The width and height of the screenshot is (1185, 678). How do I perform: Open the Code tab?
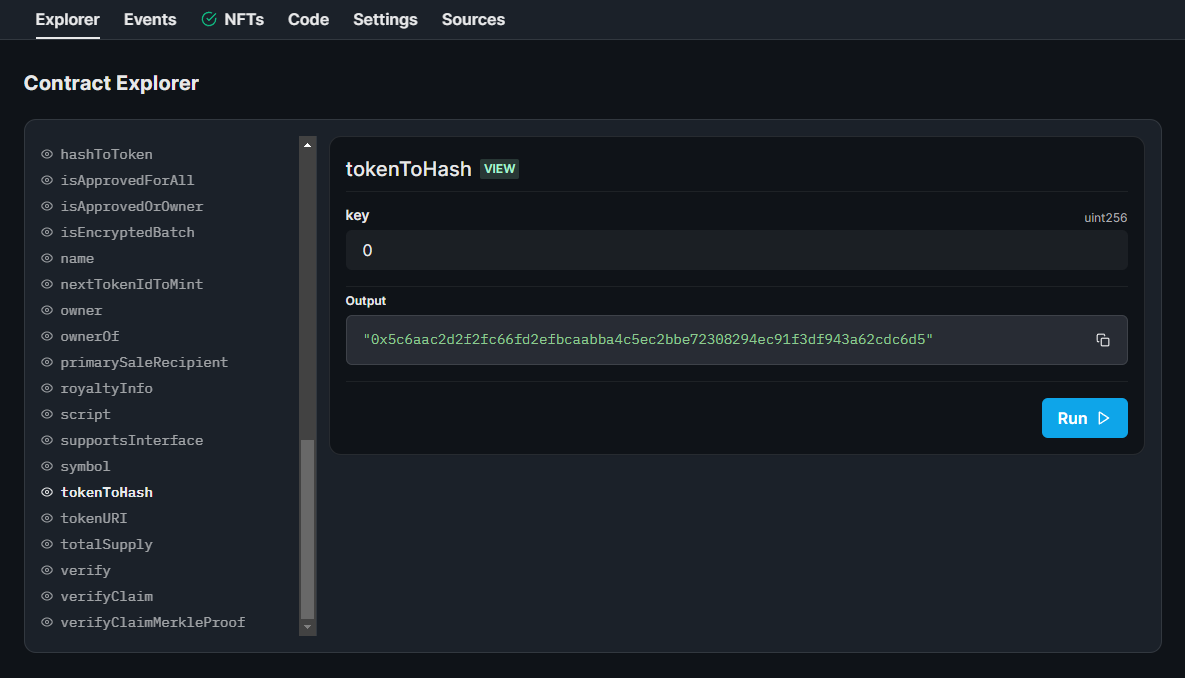[x=307, y=19]
